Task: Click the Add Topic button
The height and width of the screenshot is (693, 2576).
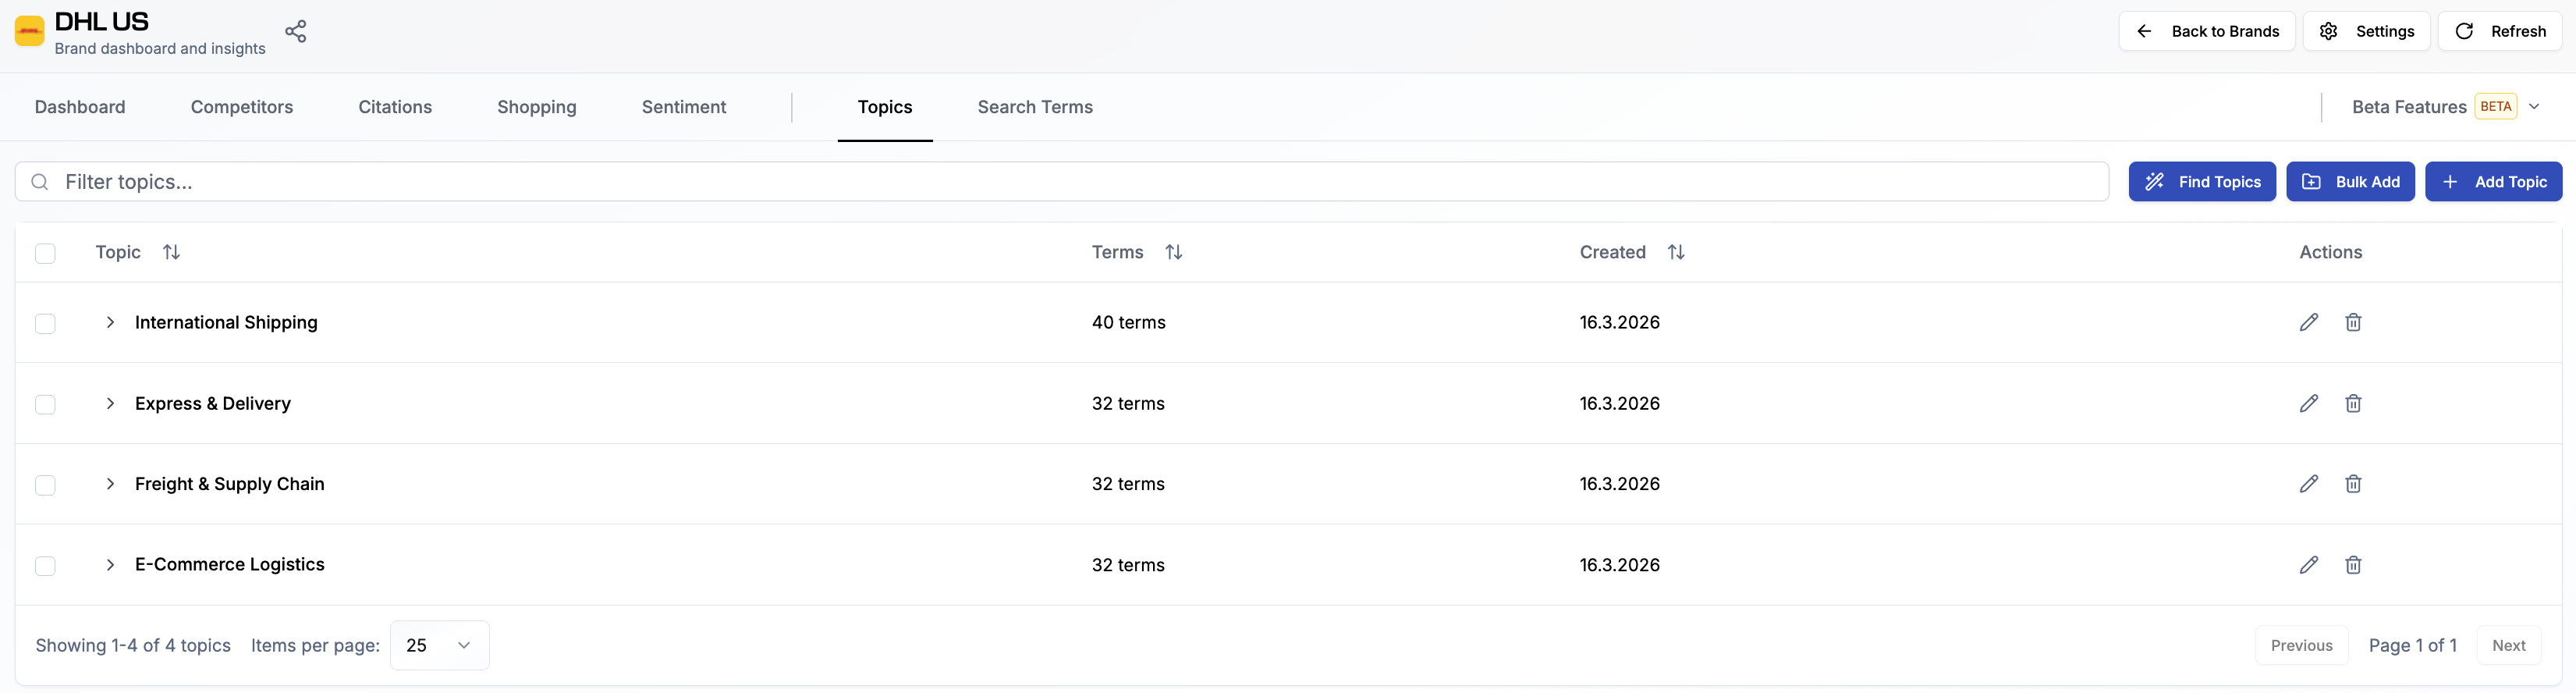Action: (x=2494, y=182)
